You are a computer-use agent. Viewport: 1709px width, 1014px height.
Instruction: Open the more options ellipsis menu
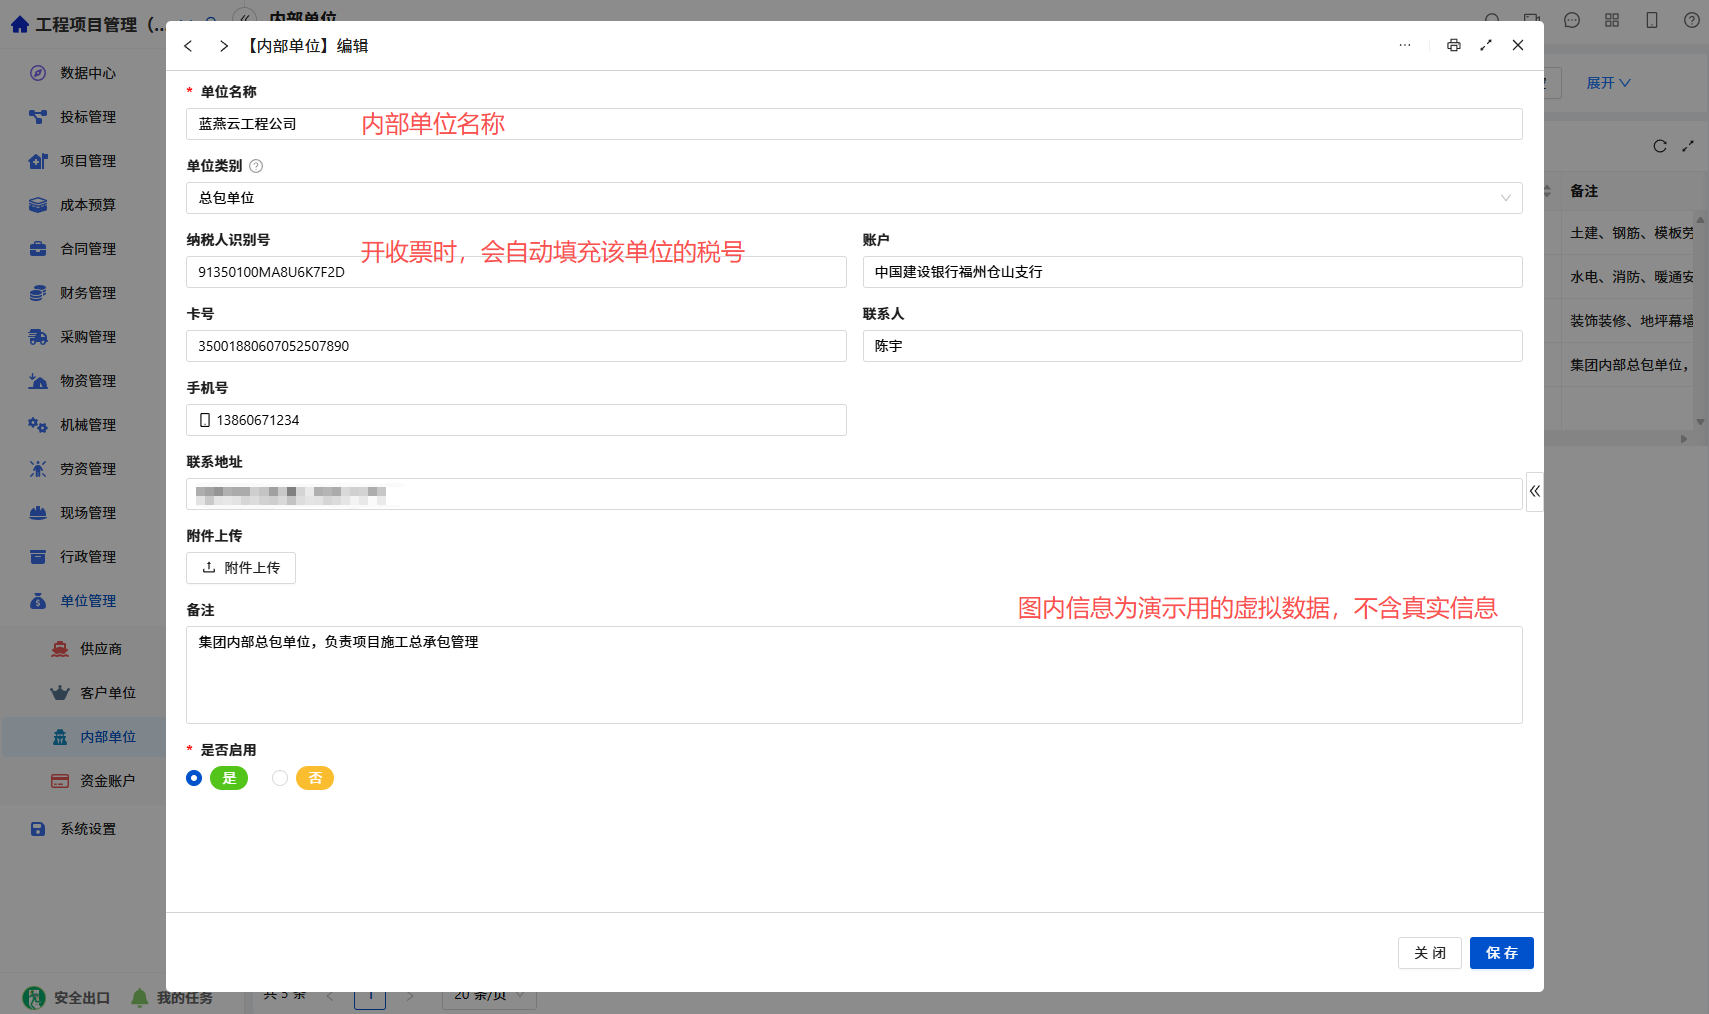(x=1405, y=45)
